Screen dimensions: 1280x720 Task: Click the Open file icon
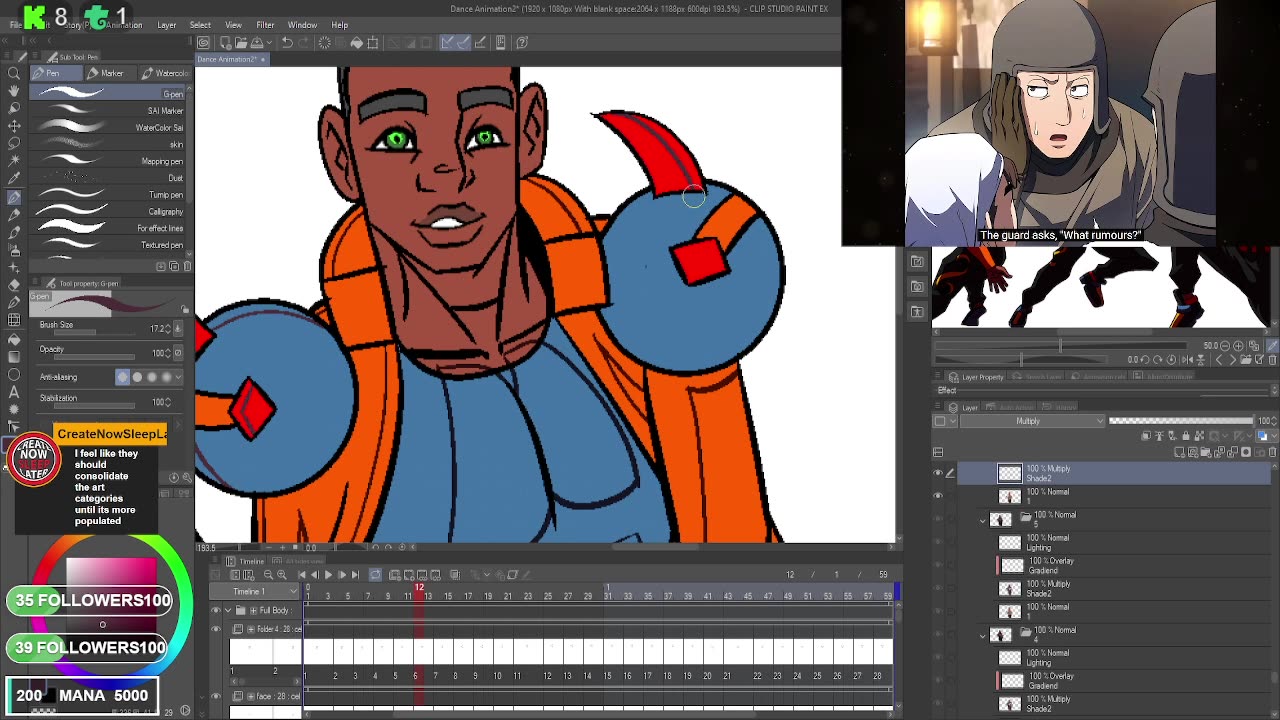(241, 42)
